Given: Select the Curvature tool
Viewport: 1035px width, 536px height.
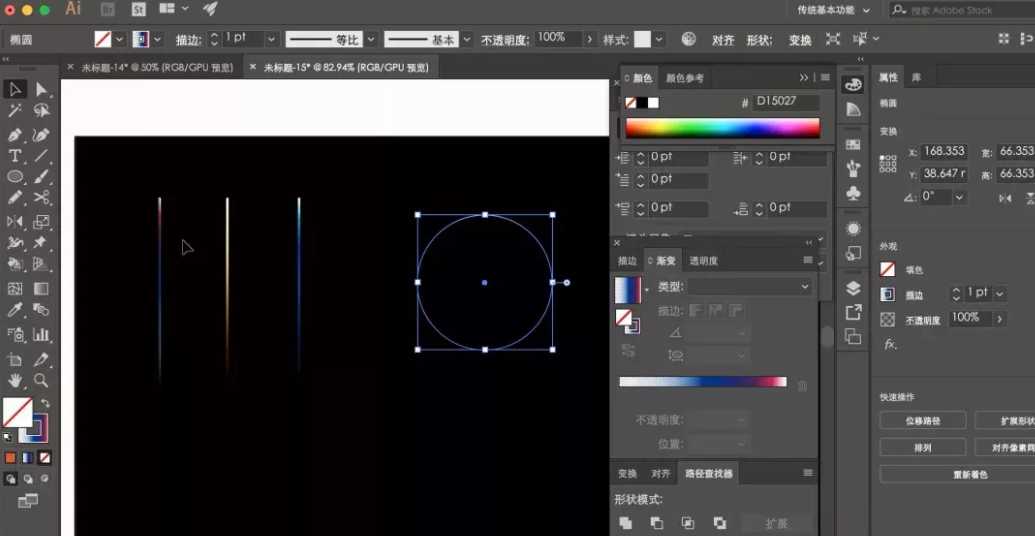Looking at the screenshot, I should click(41, 135).
